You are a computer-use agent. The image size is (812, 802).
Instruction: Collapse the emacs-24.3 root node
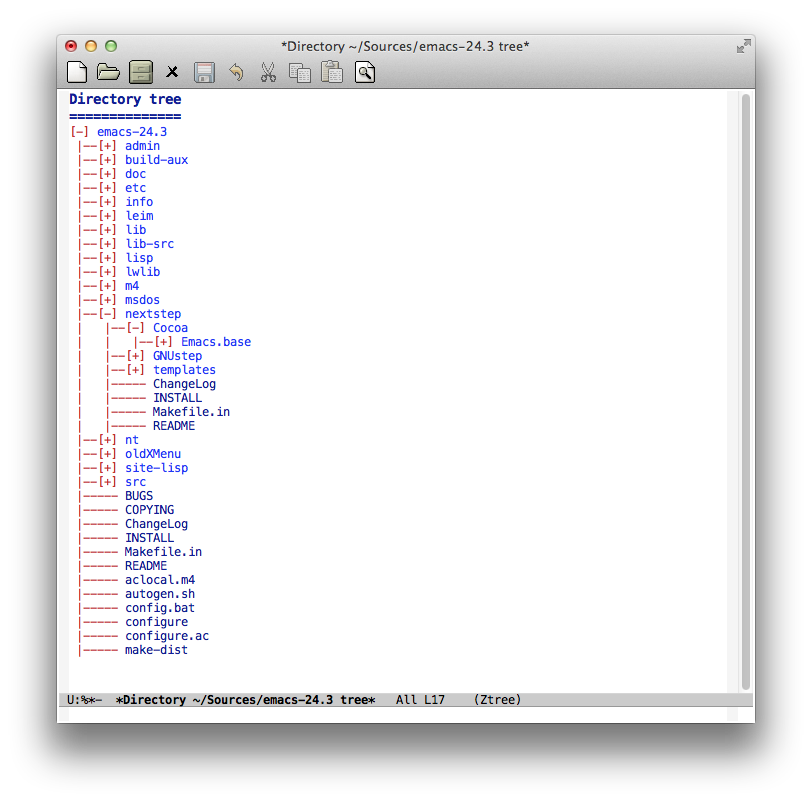pos(79,132)
